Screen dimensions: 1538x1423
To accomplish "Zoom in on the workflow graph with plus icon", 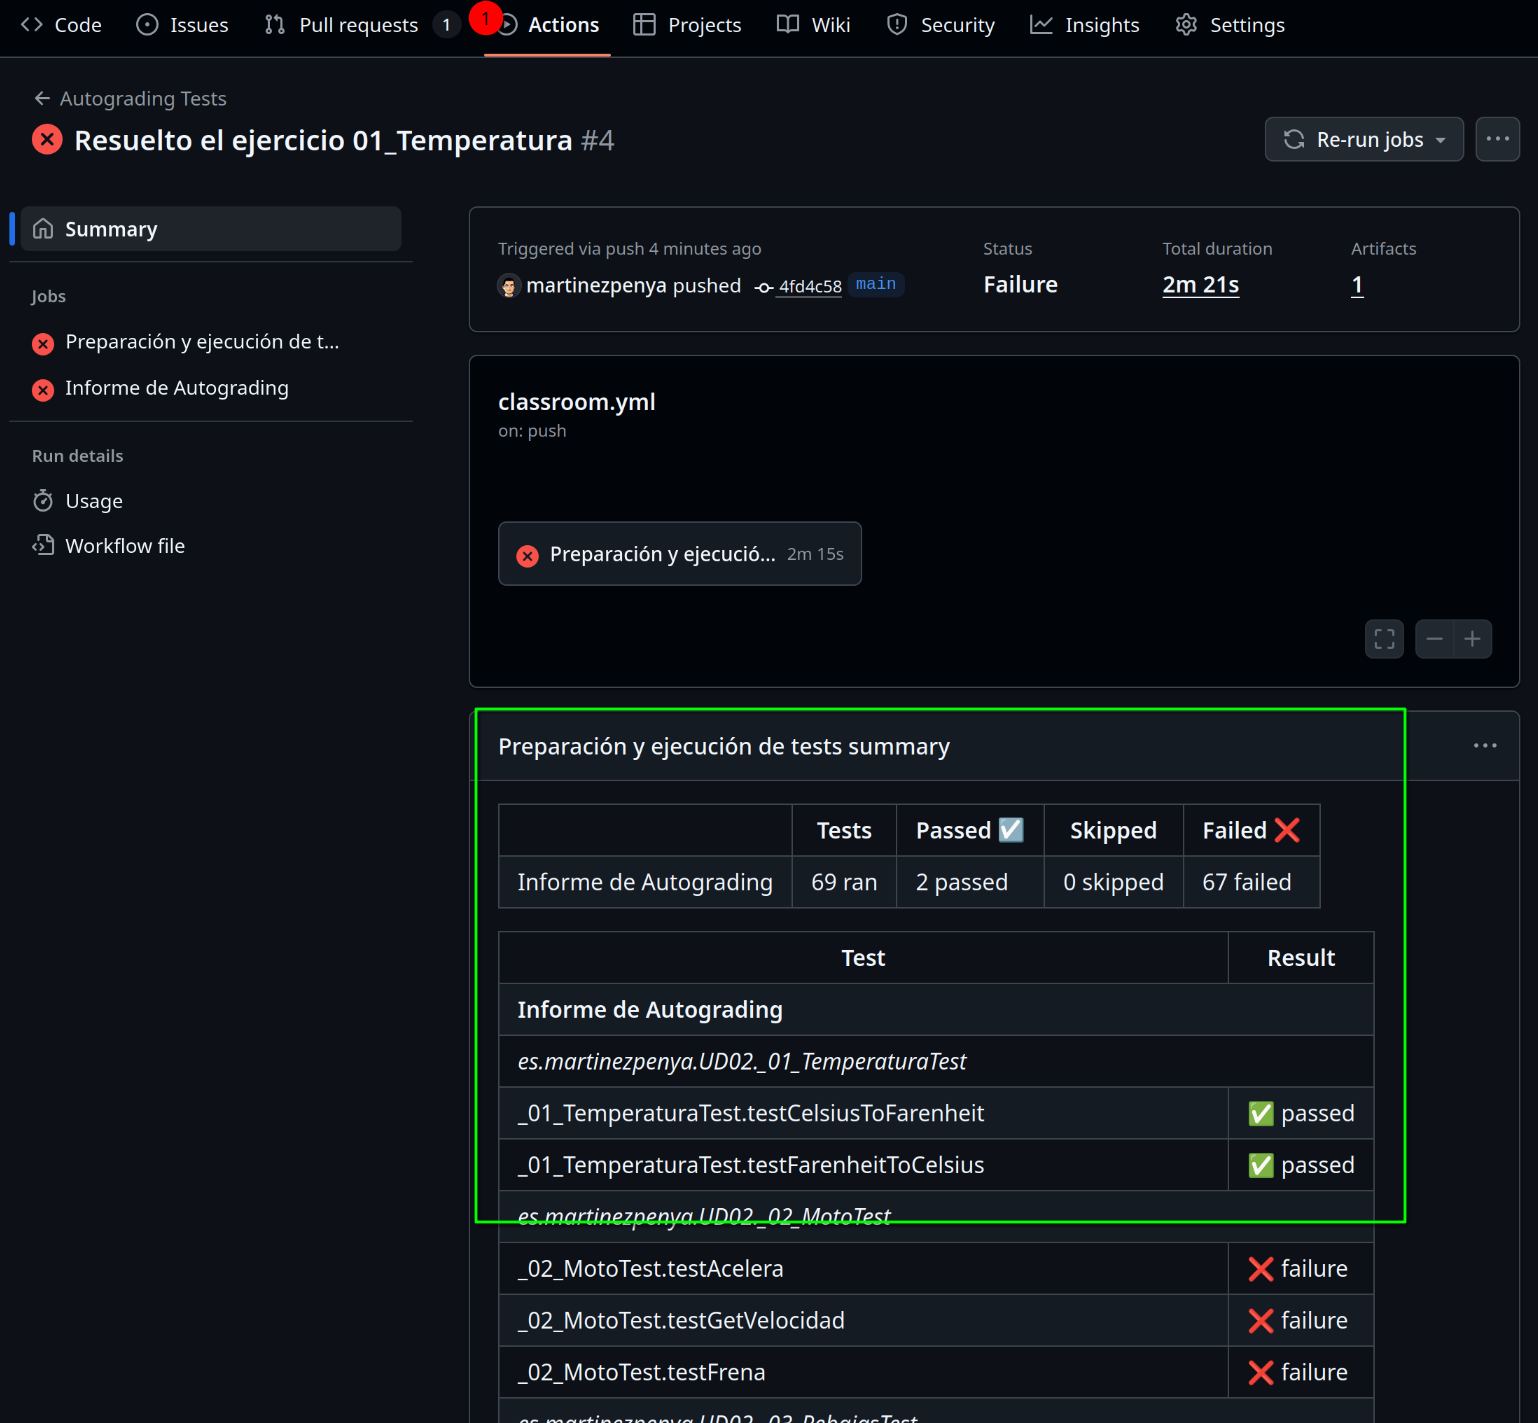I will (x=1473, y=638).
